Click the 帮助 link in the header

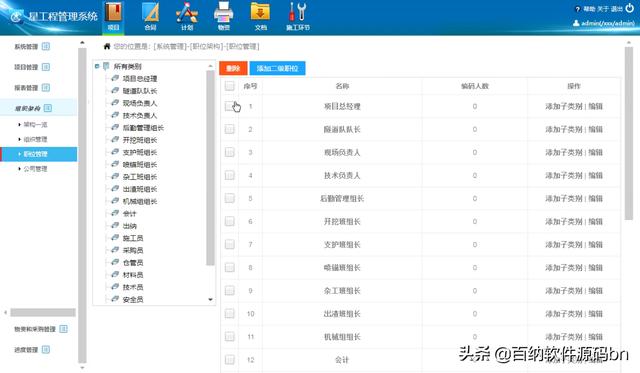click(589, 9)
